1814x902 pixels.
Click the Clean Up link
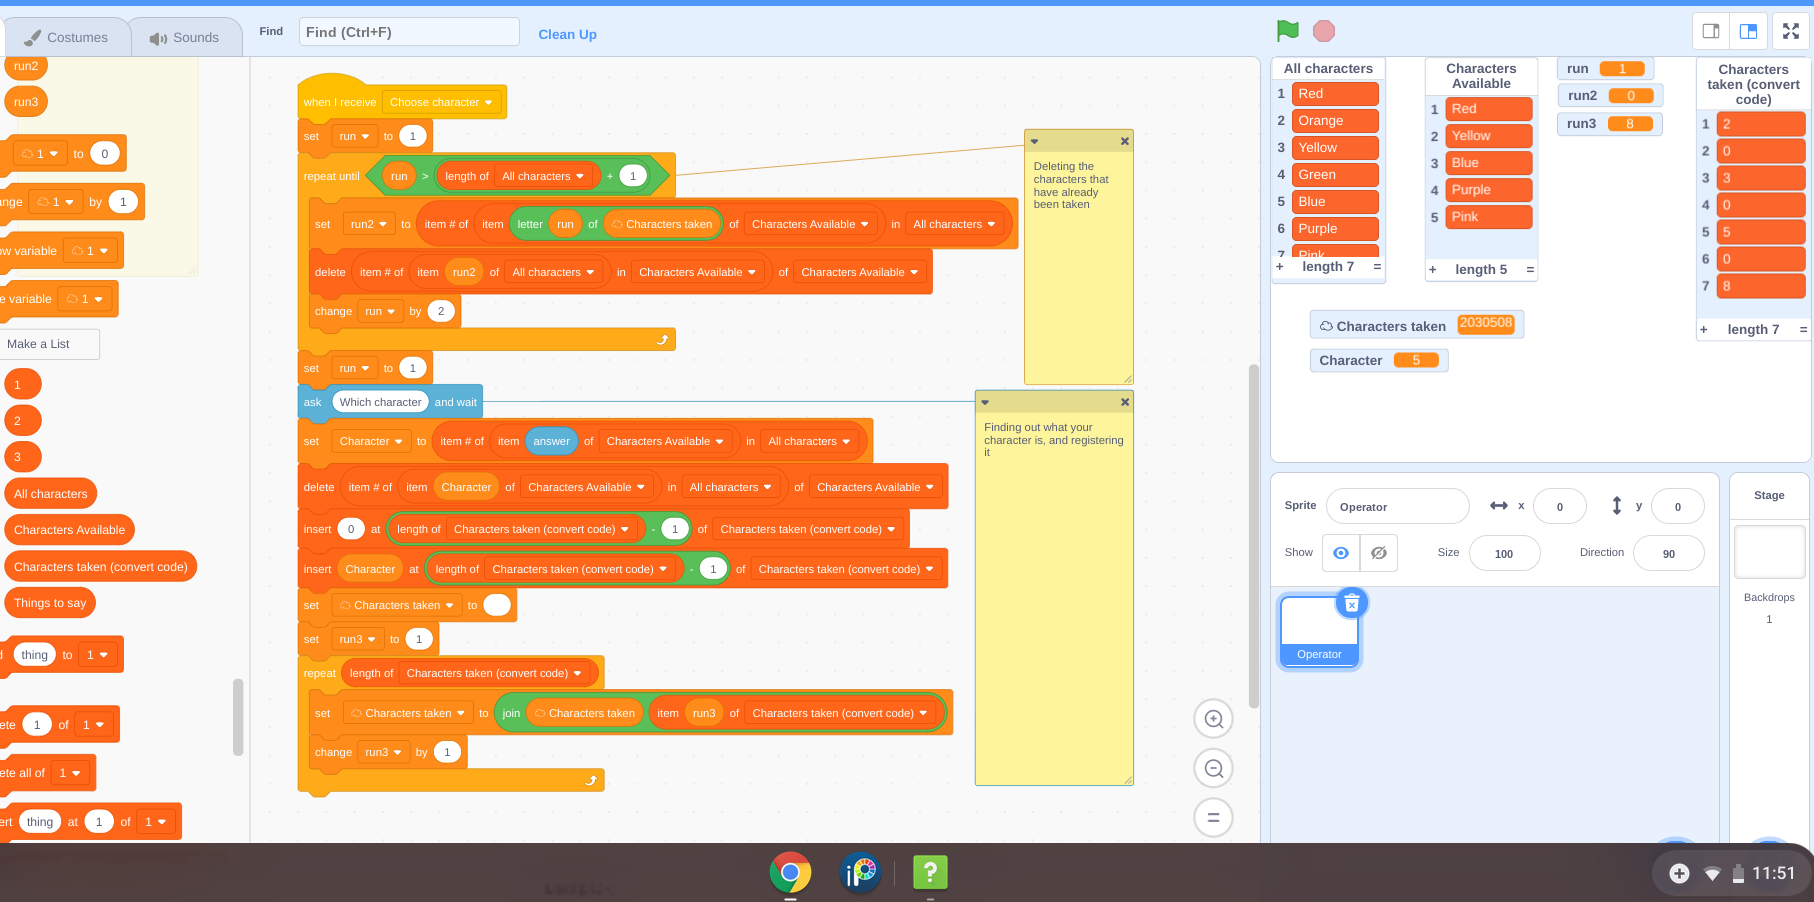[x=567, y=34]
